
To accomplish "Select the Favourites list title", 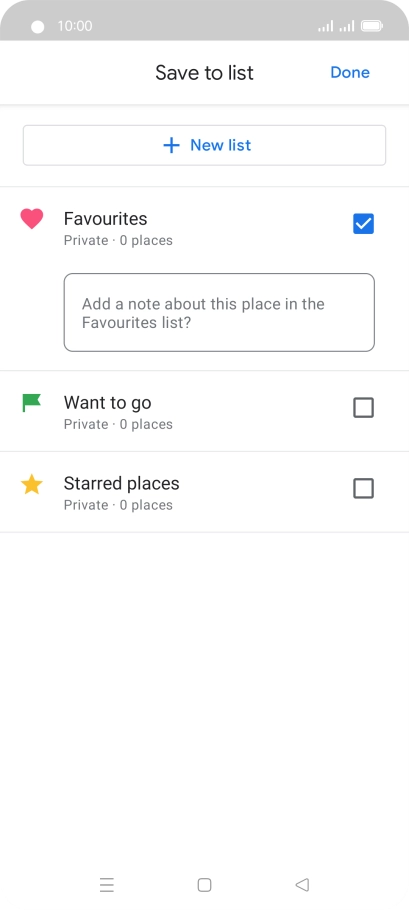I will coord(106,219).
